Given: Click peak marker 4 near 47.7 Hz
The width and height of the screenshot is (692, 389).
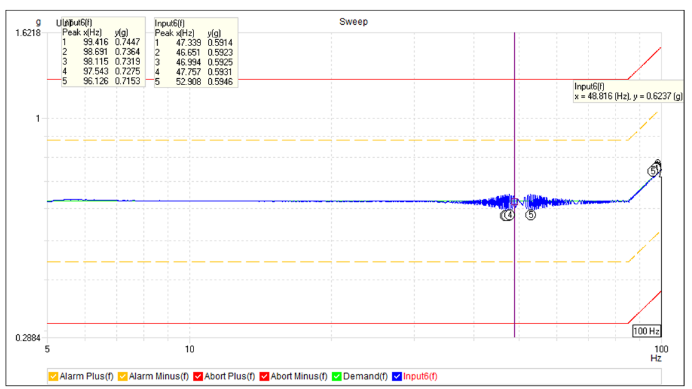Looking at the screenshot, I should pos(510,215).
